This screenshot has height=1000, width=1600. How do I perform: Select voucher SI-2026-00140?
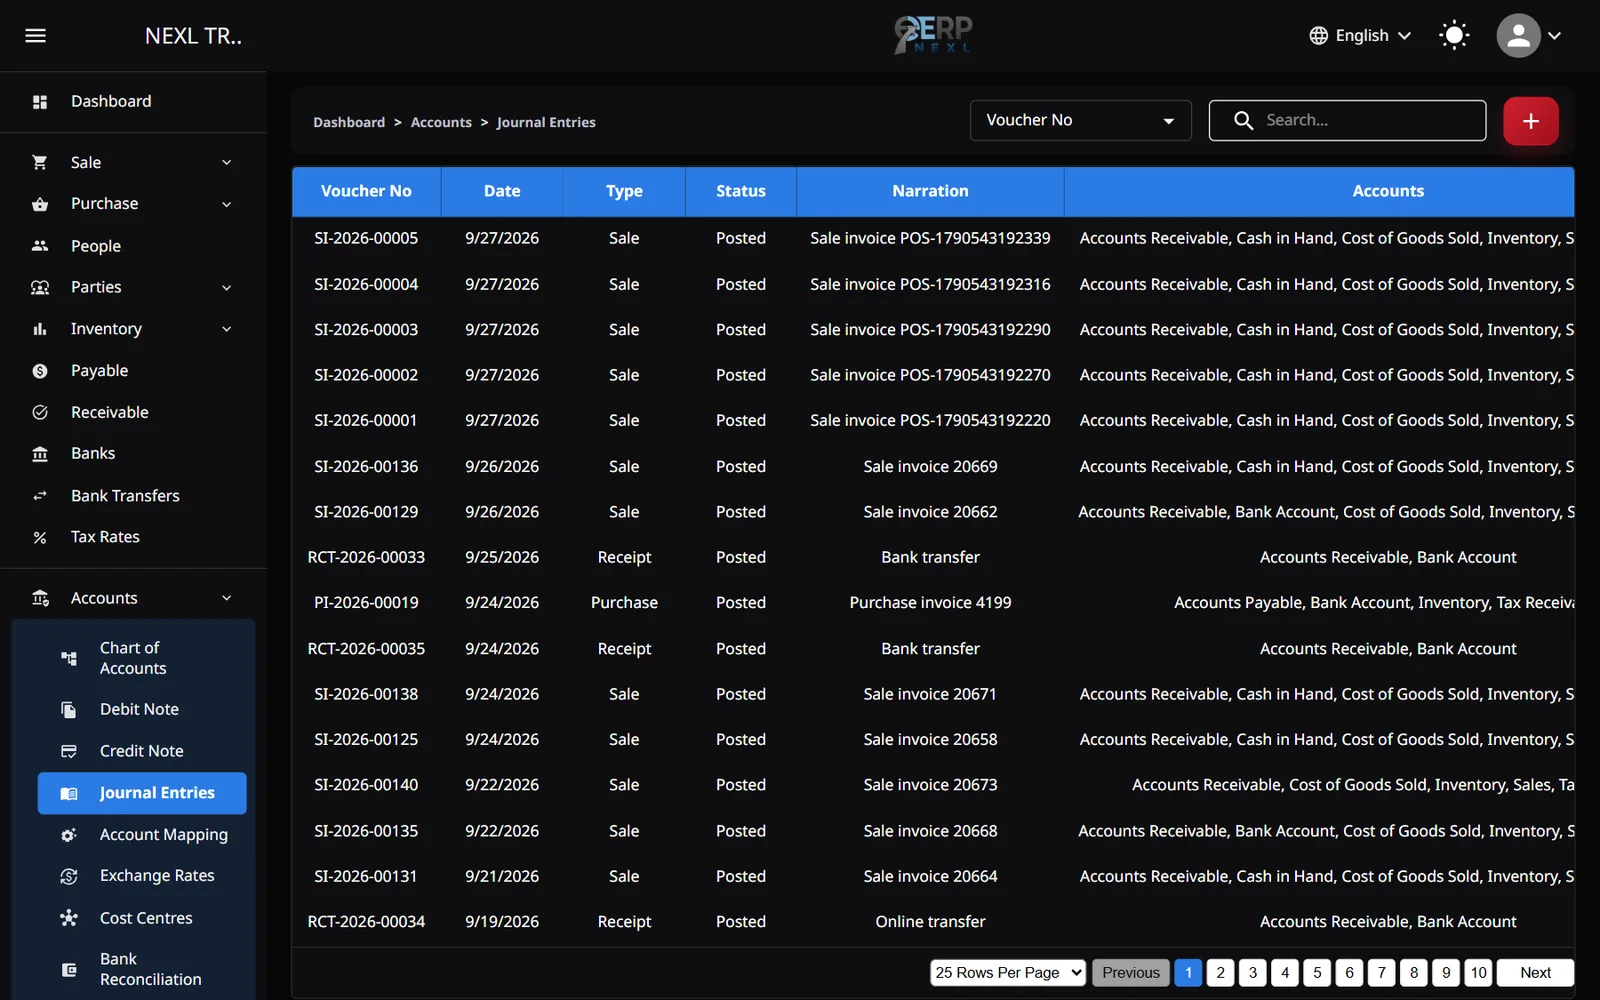[366, 785]
